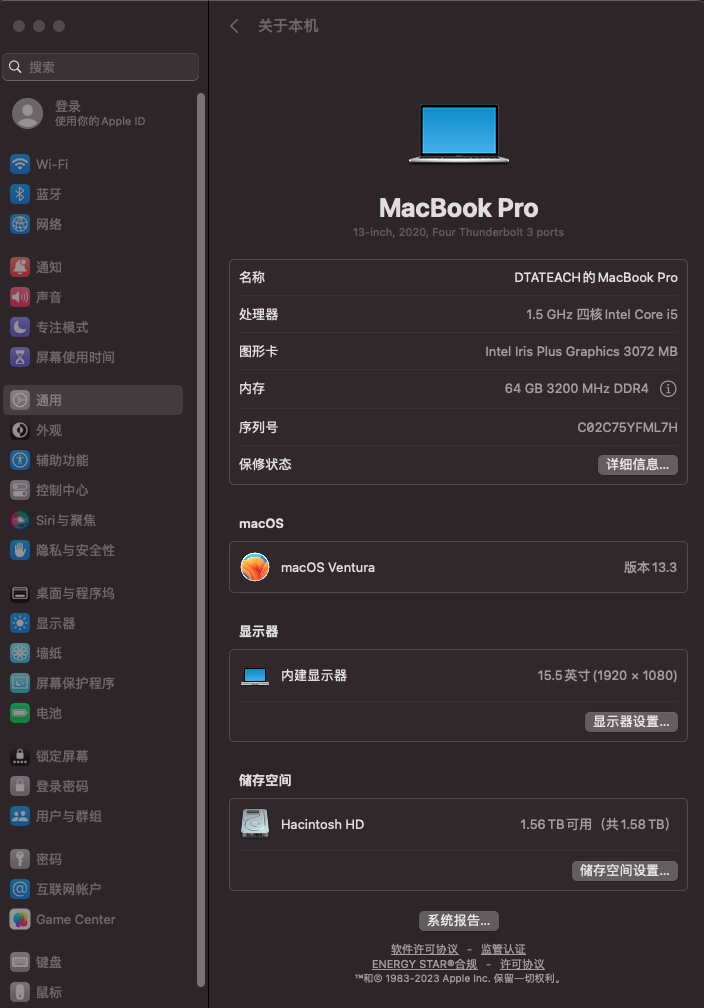The width and height of the screenshot is (704, 1008).
Task: Open Screen Saver (屏幕保护程序) icon
Action: [20, 683]
